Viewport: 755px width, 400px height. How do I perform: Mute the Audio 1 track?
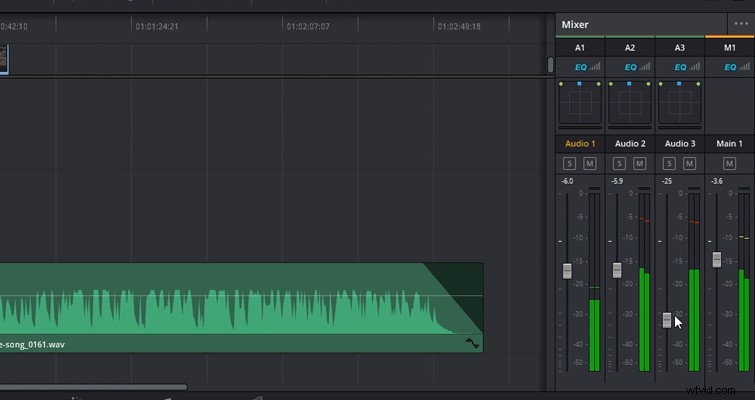(590, 164)
